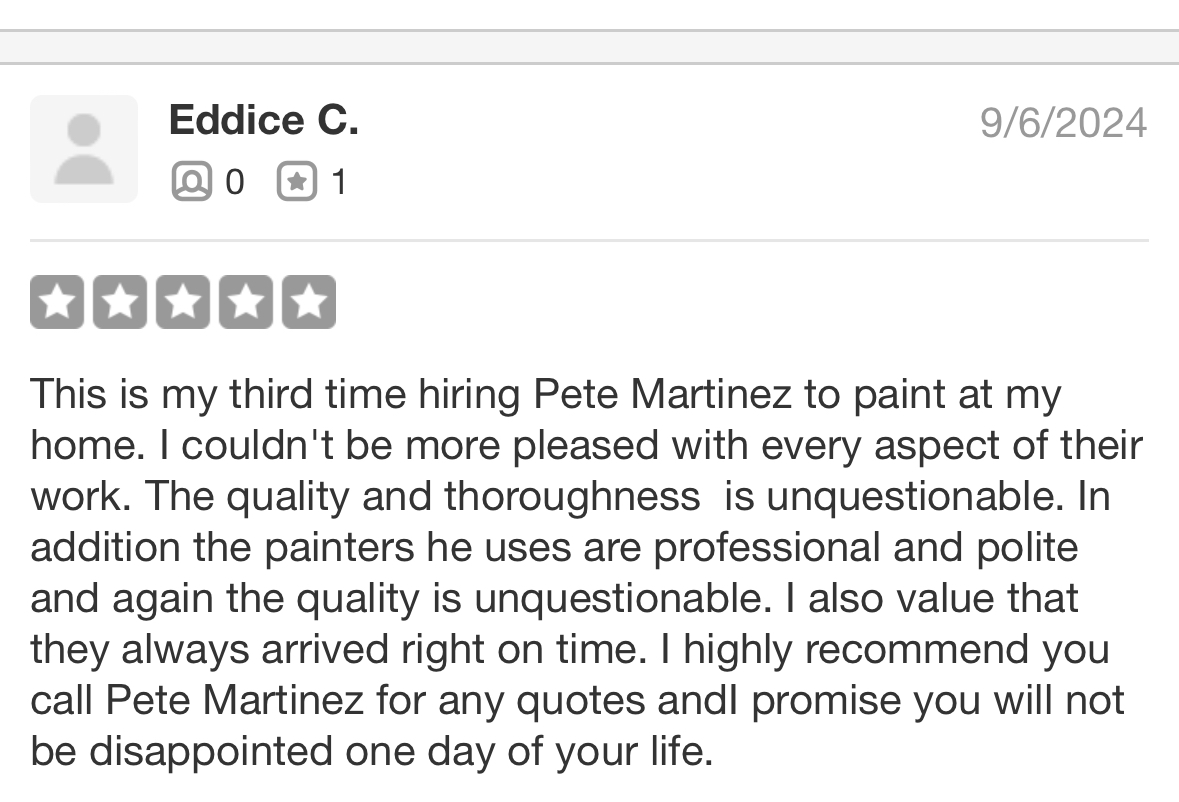Click the second rating star
The width and height of the screenshot is (1179, 802).
click(120, 302)
